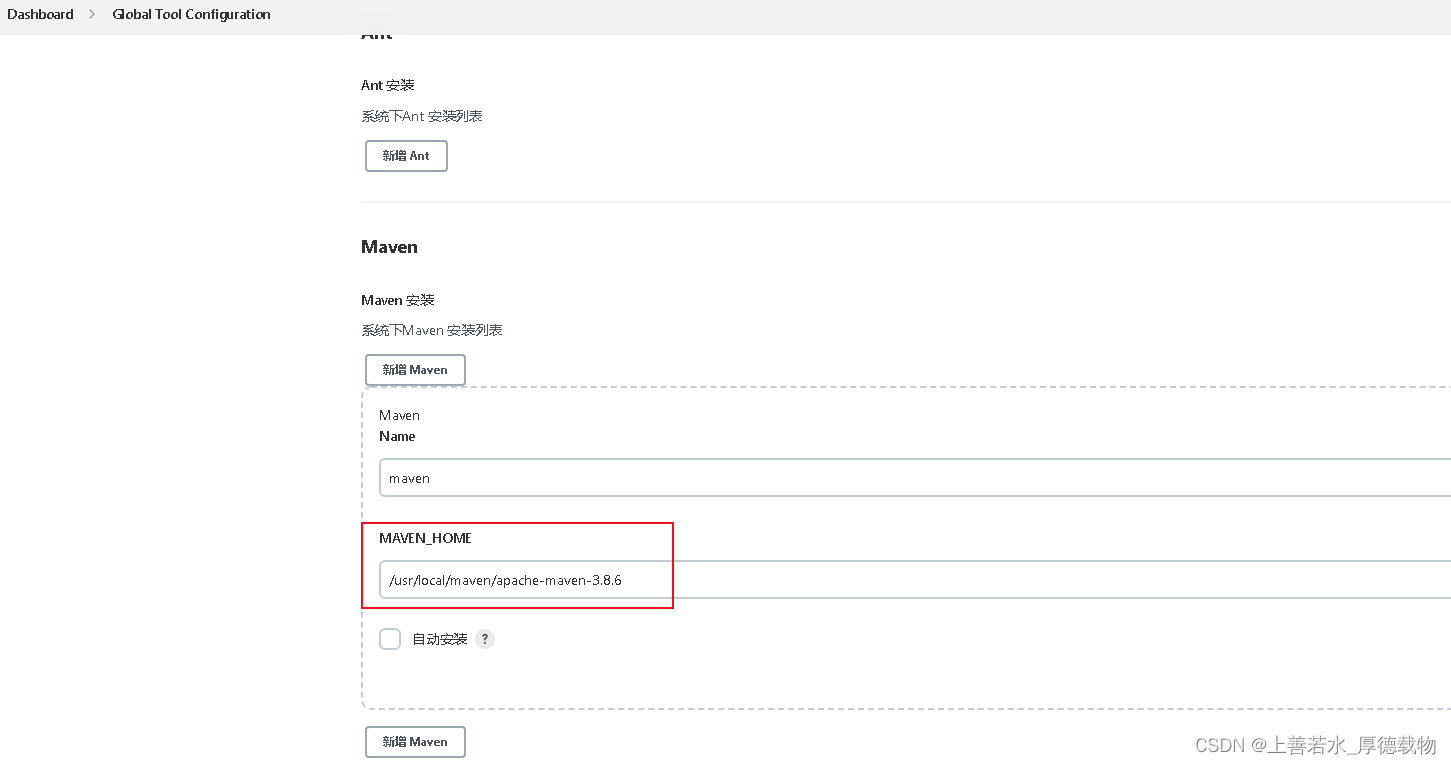Viewport: 1451px width, 764px height.
Task: Click the Name field label
Action: (x=397, y=436)
